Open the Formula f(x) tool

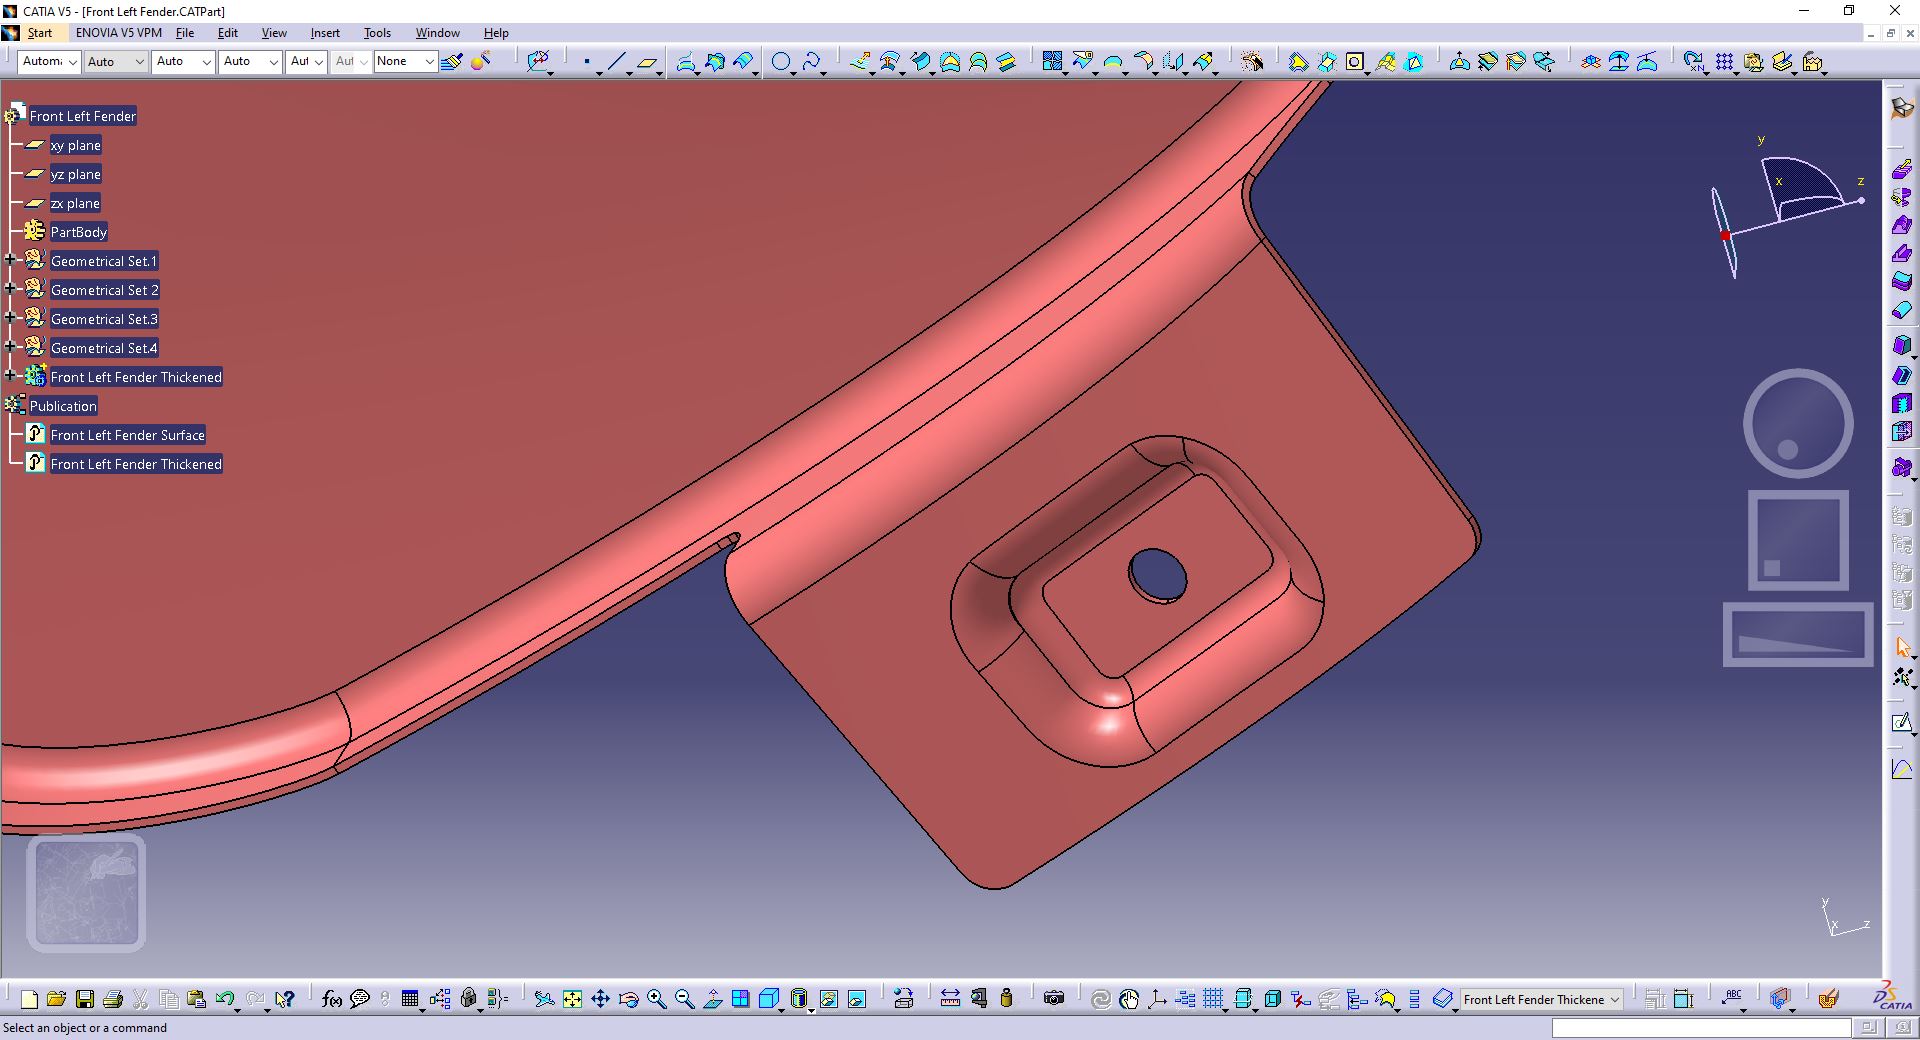(332, 998)
